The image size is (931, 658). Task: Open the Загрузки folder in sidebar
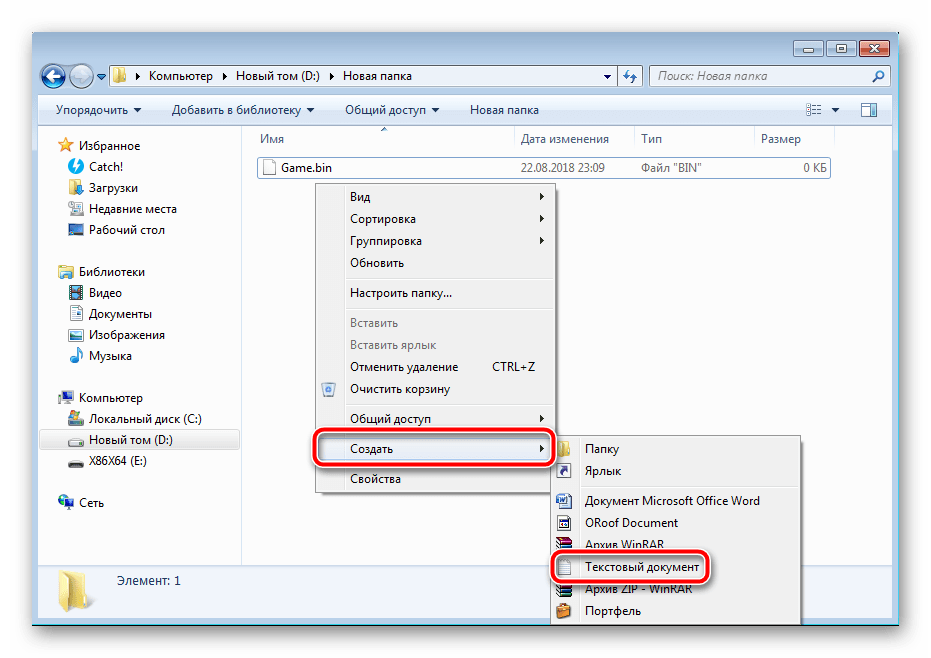tap(76, 188)
